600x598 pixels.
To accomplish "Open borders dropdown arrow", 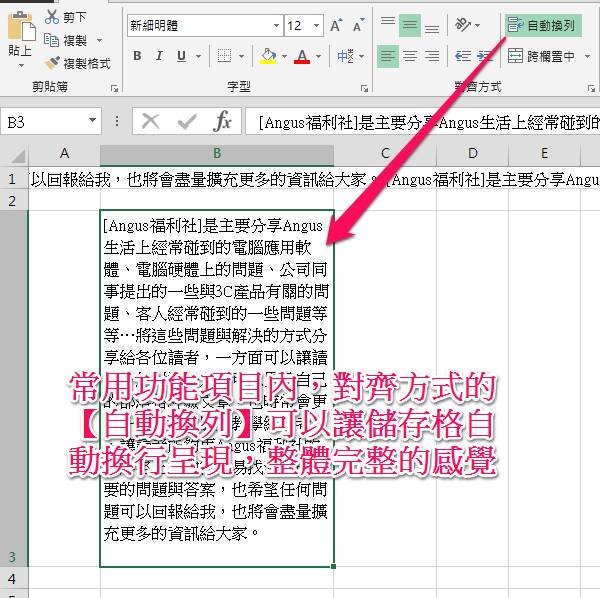I will (241, 56).
